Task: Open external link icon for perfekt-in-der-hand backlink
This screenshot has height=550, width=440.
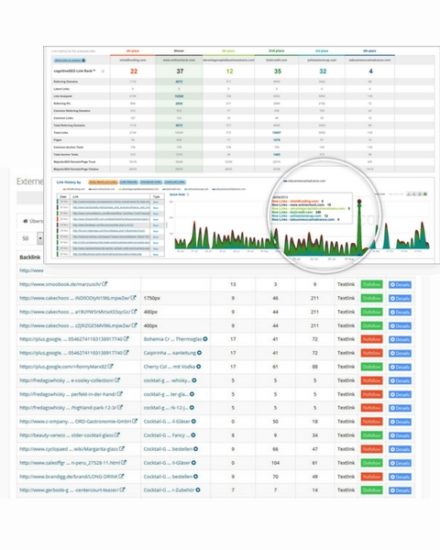Action: pyautogui.click(x=120, y=394)
